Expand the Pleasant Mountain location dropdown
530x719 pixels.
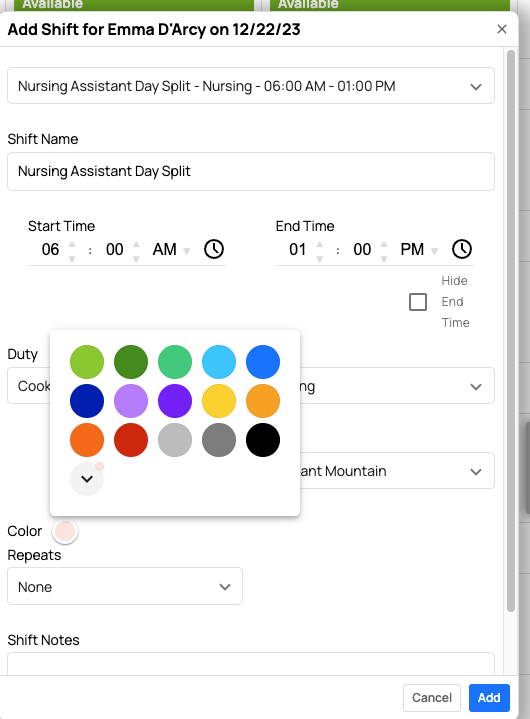(x=397, y=471)
